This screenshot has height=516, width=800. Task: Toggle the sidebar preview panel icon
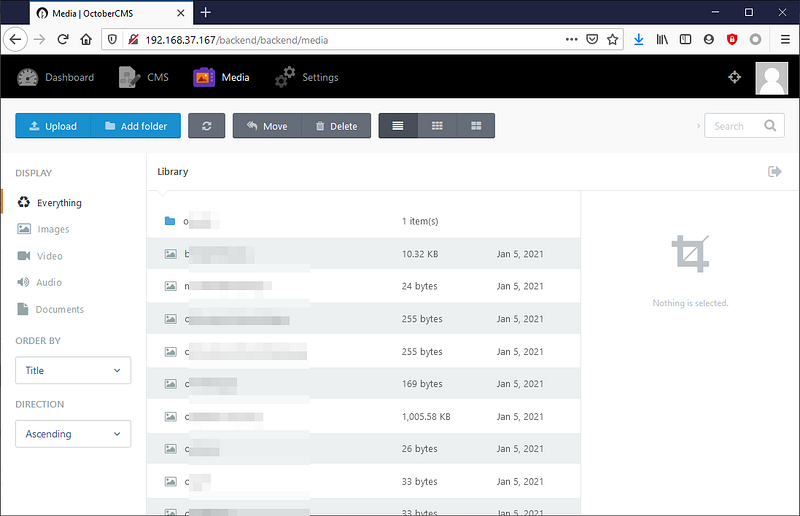(774, 171)
